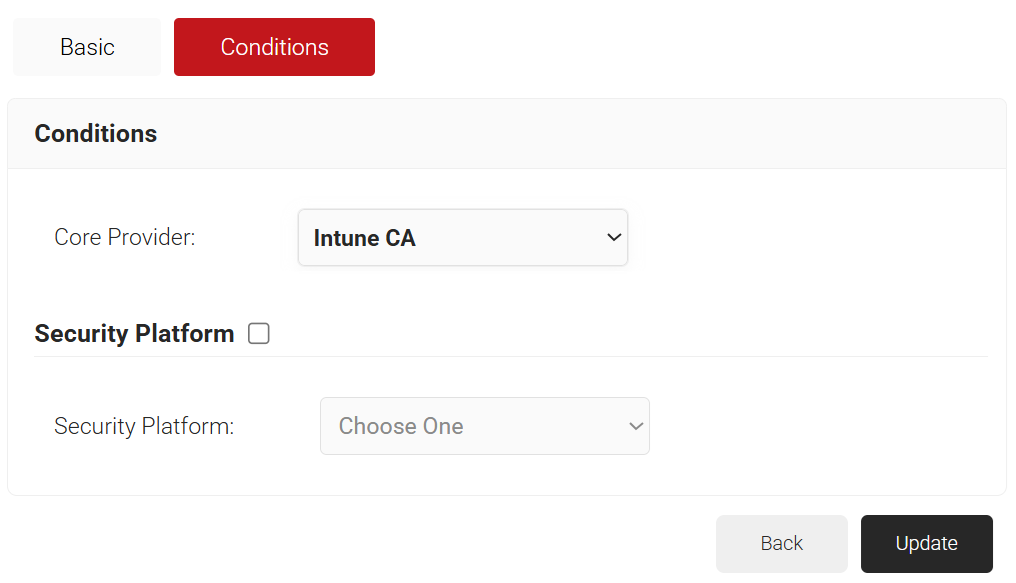Click the black Update button
This screenshot has height=583, width=1016.
926,543
